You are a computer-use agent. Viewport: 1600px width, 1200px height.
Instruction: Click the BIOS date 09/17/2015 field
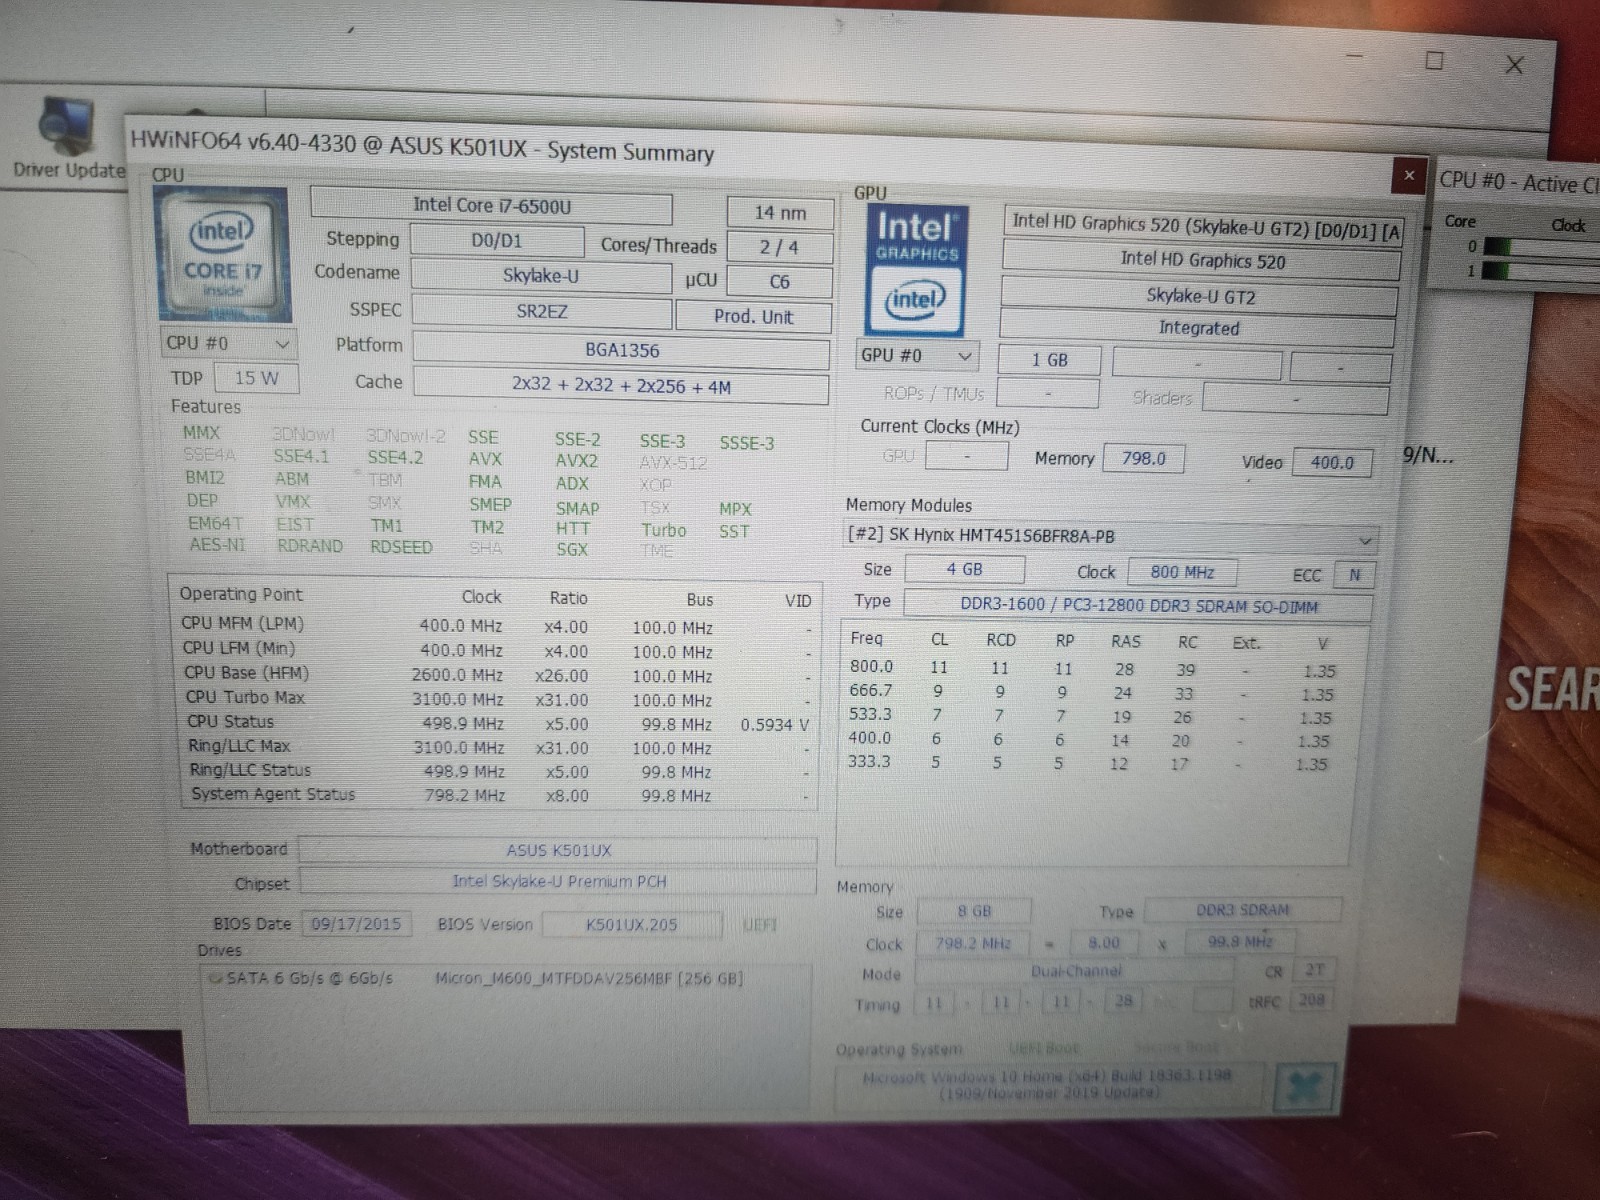tap(356, 924)
